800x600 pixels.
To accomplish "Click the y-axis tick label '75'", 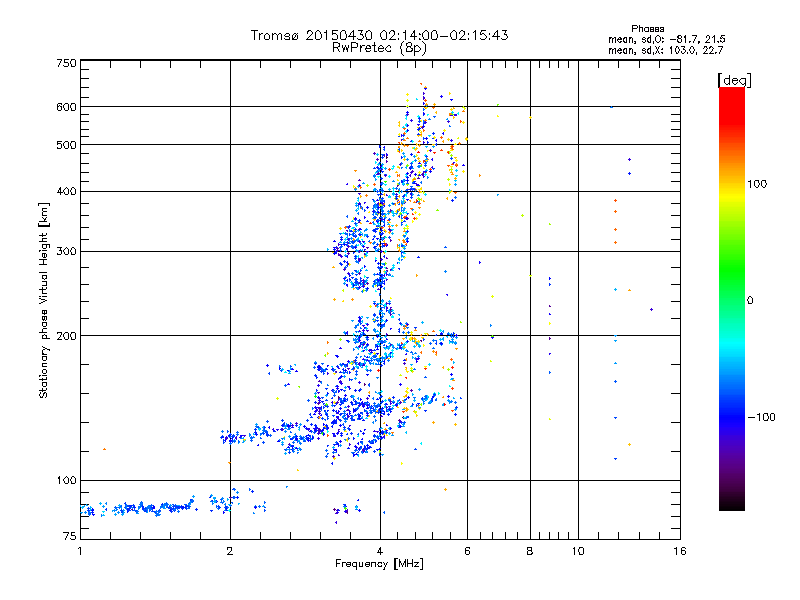I will pos(70,536).
